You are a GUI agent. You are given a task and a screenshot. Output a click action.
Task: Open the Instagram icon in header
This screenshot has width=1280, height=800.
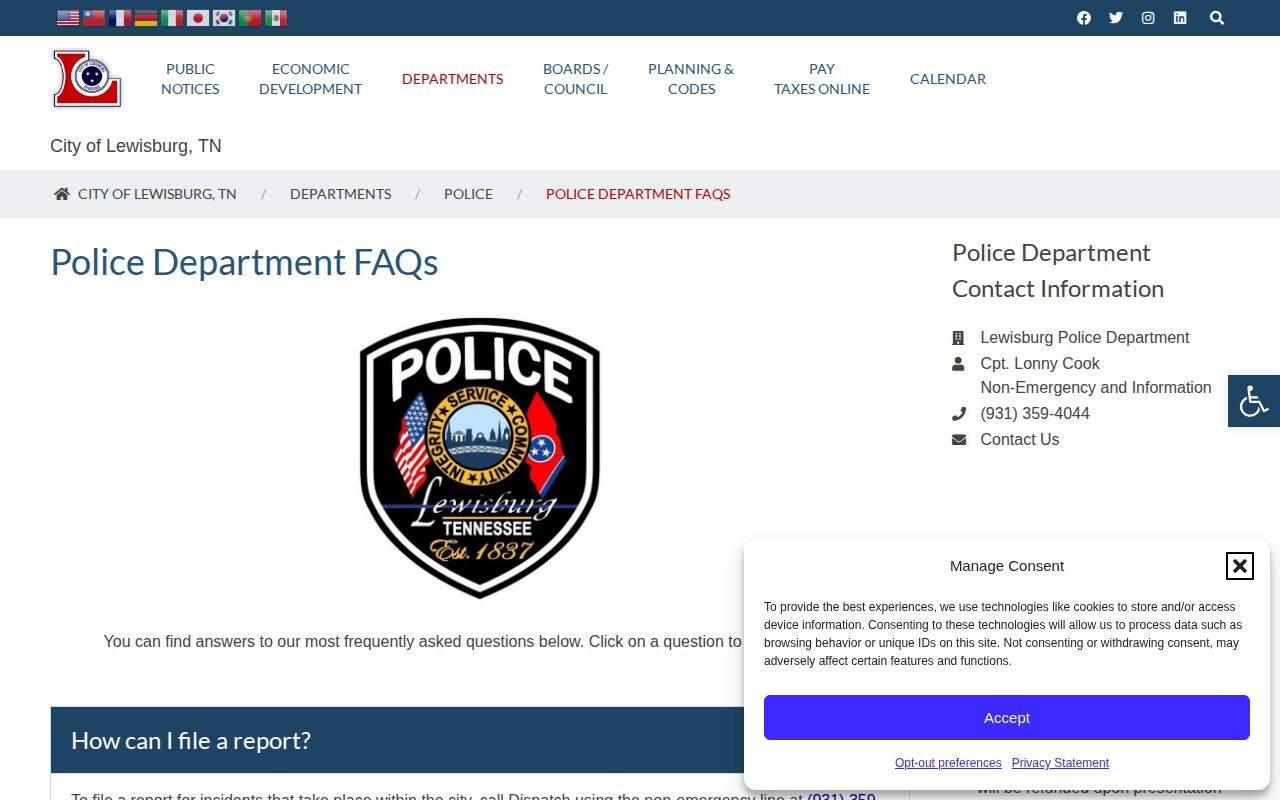pyautogui.click(x=1148, y=18)
